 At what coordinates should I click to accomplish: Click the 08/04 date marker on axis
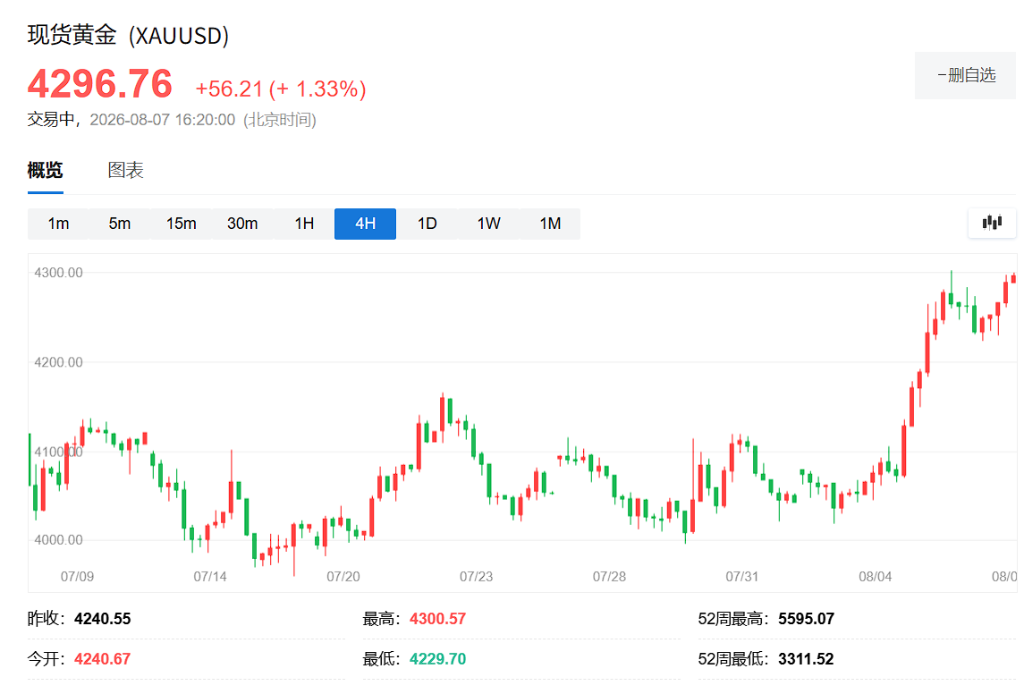875,577
